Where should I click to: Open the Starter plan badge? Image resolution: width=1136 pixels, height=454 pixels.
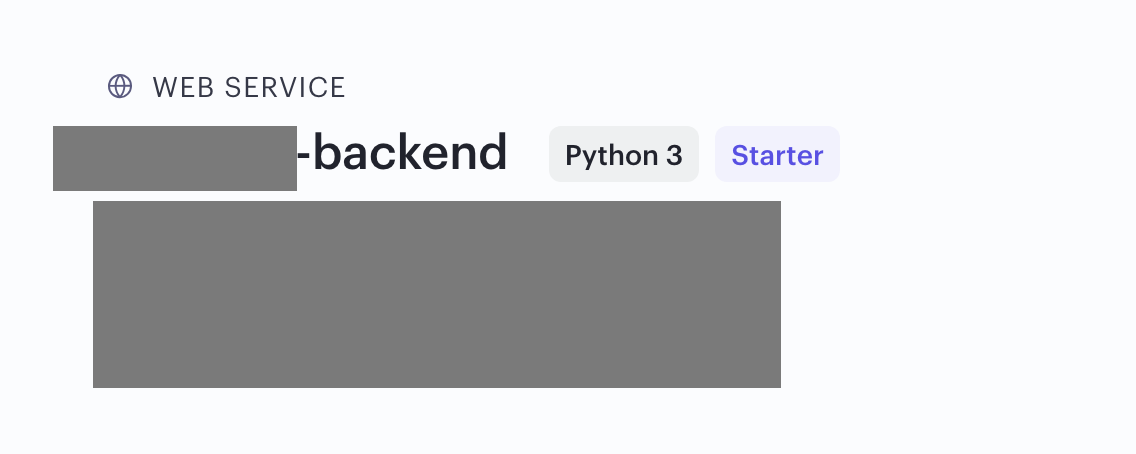point(777,154)
